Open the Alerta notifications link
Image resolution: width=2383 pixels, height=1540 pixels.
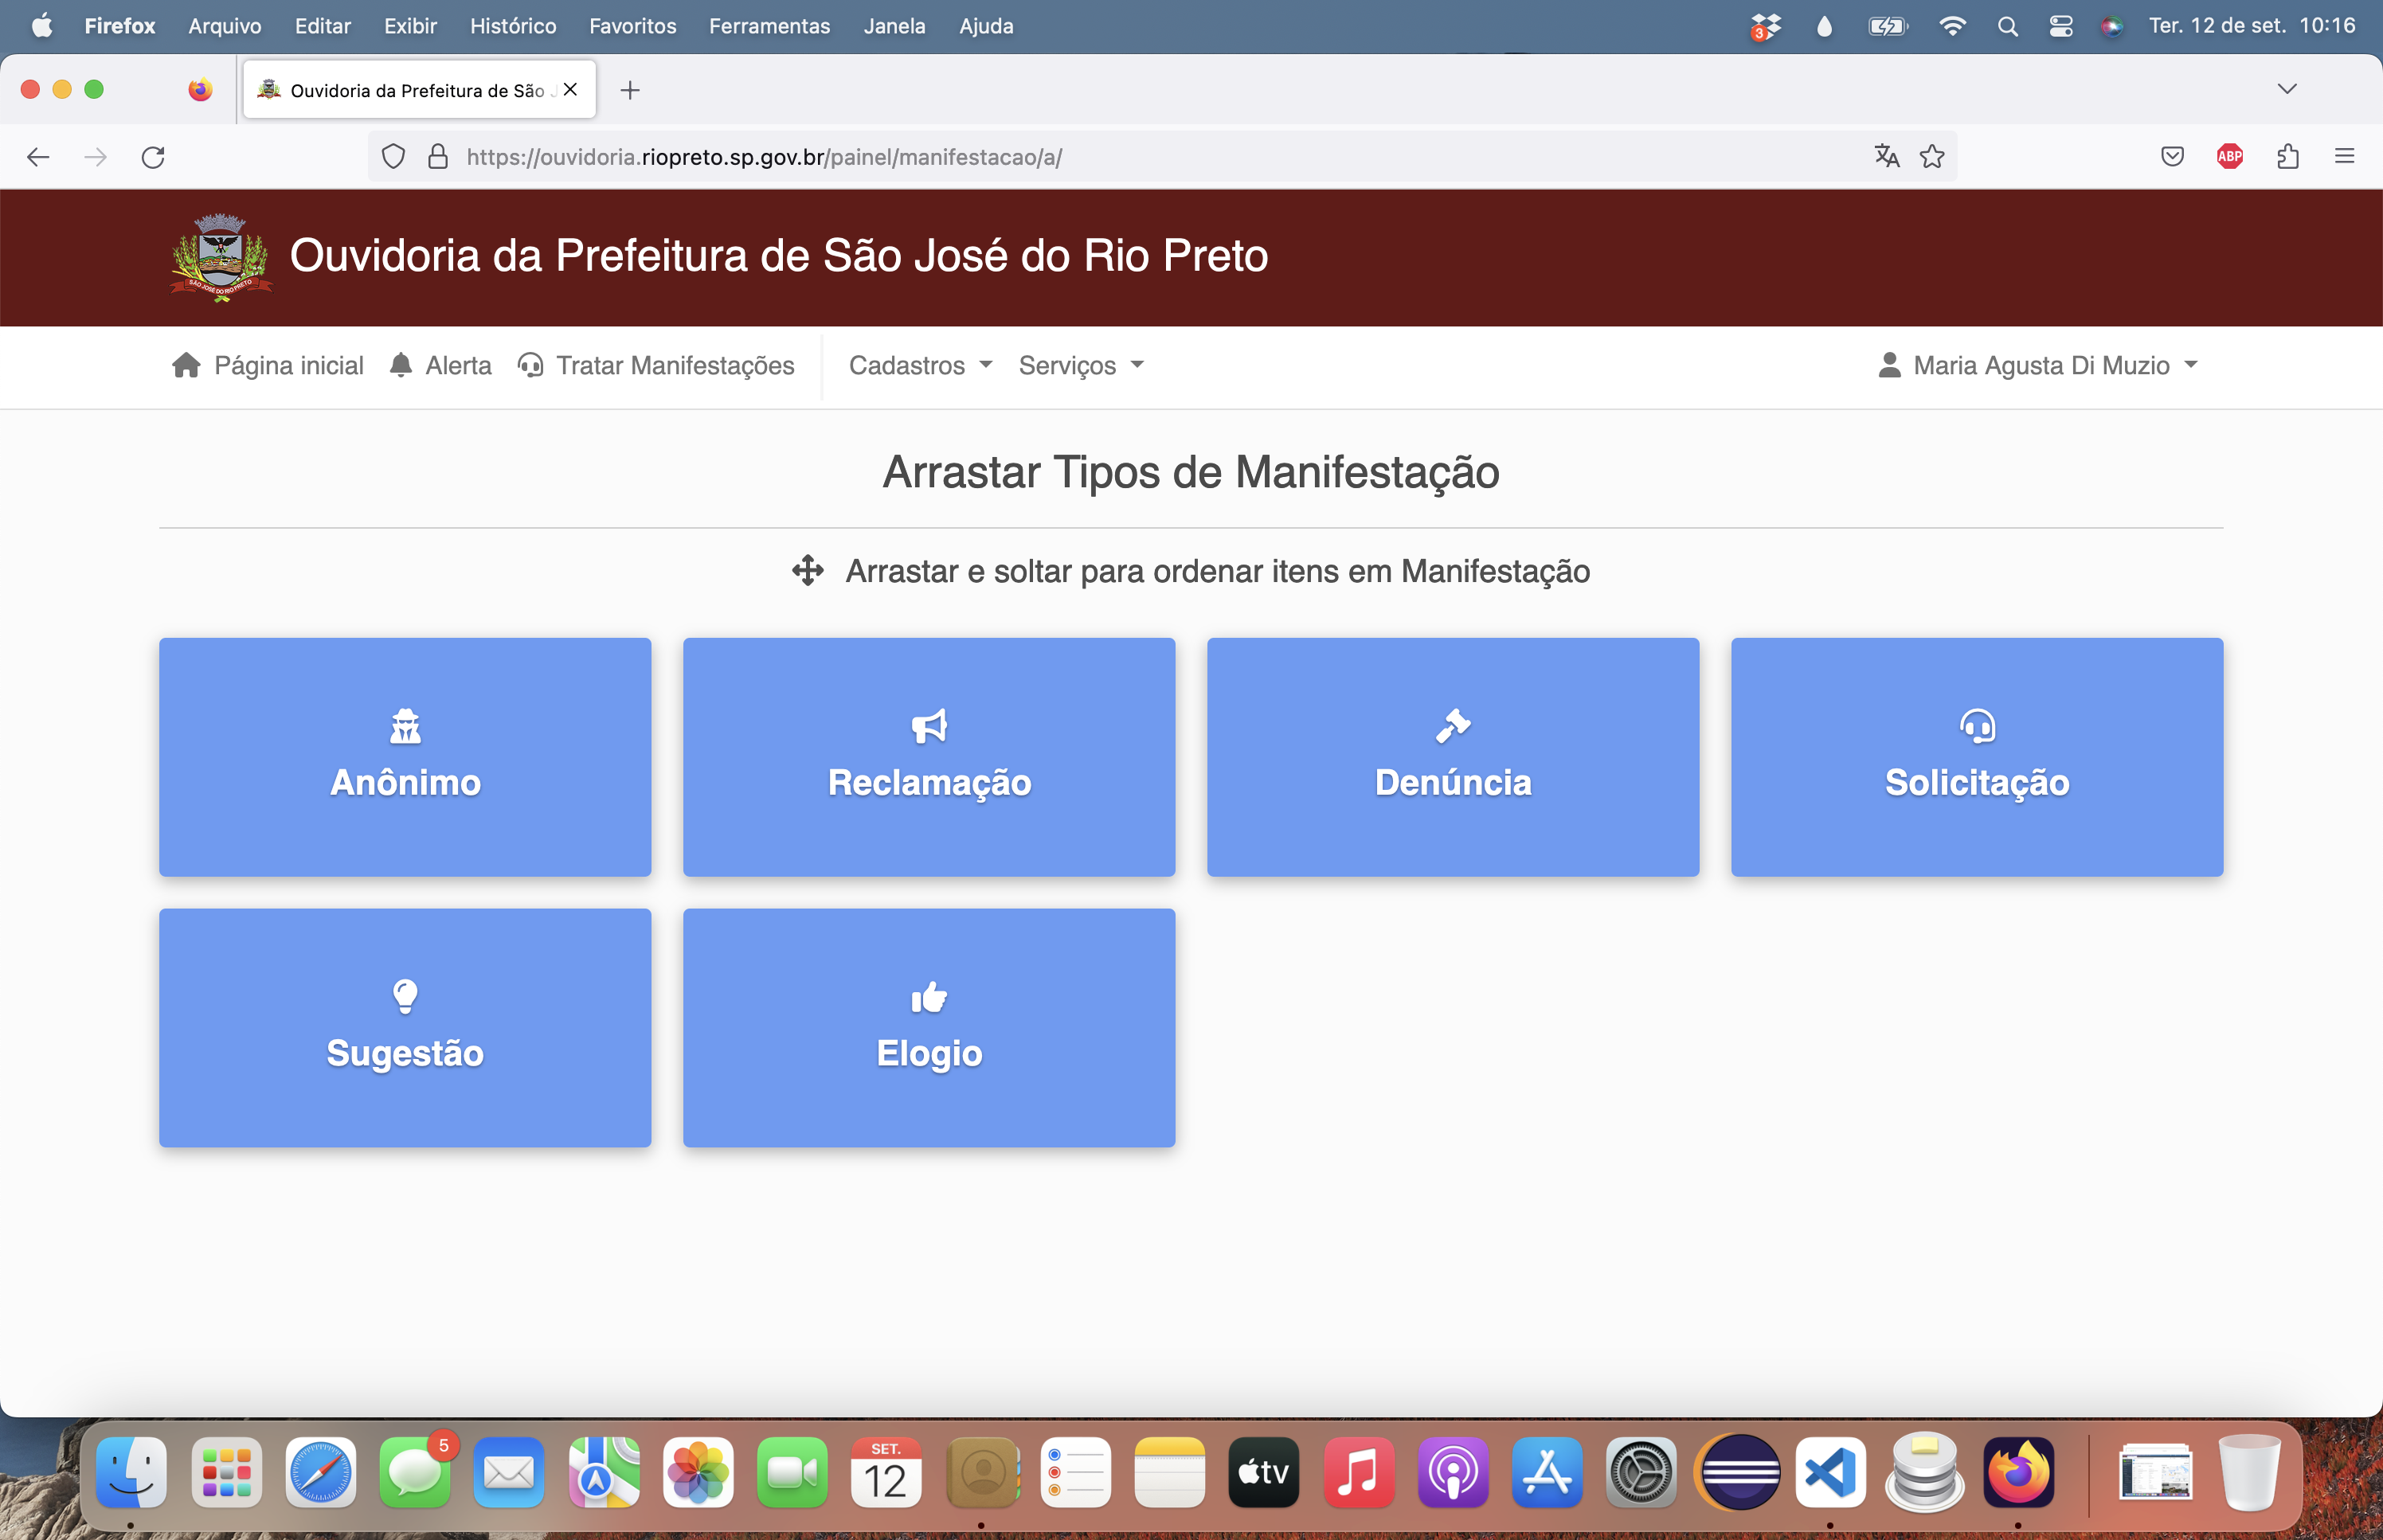[x=441, y=365]
